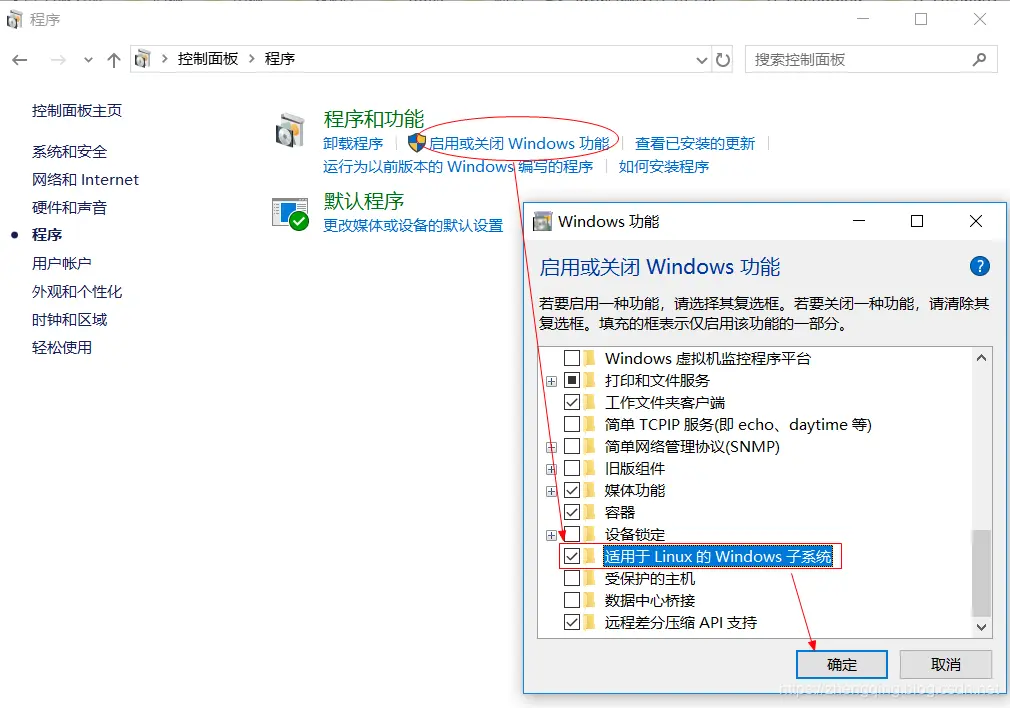Check 数据中心桥接 checkbox
This screenshot has width=1010, height=708.
pos(571,600)
